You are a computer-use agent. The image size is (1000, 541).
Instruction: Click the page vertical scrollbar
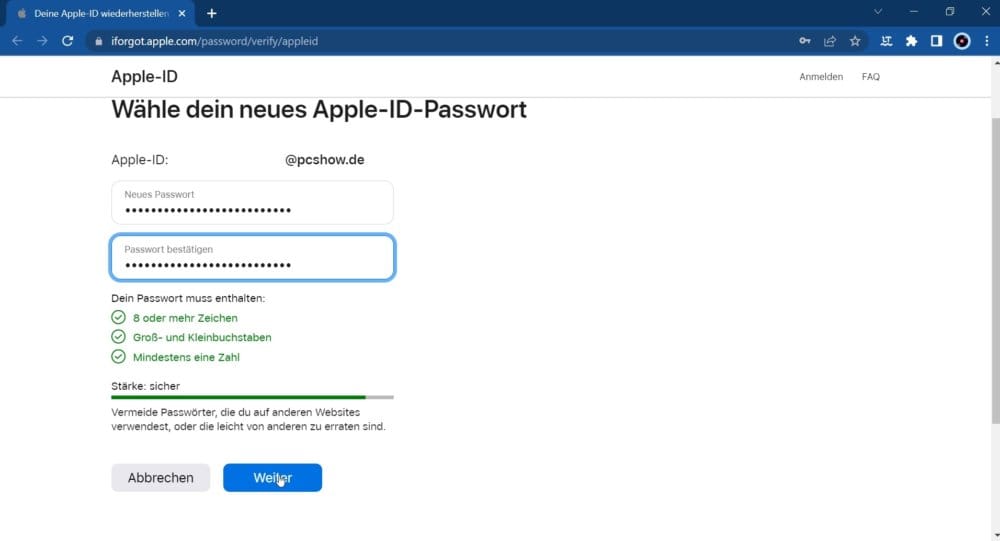click(x=995, y=270)
